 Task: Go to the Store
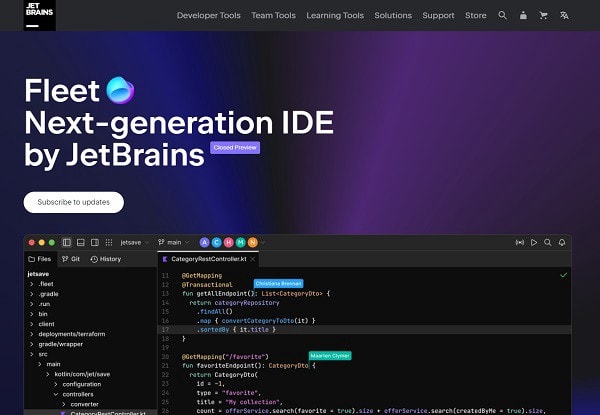tap(476, 15)
